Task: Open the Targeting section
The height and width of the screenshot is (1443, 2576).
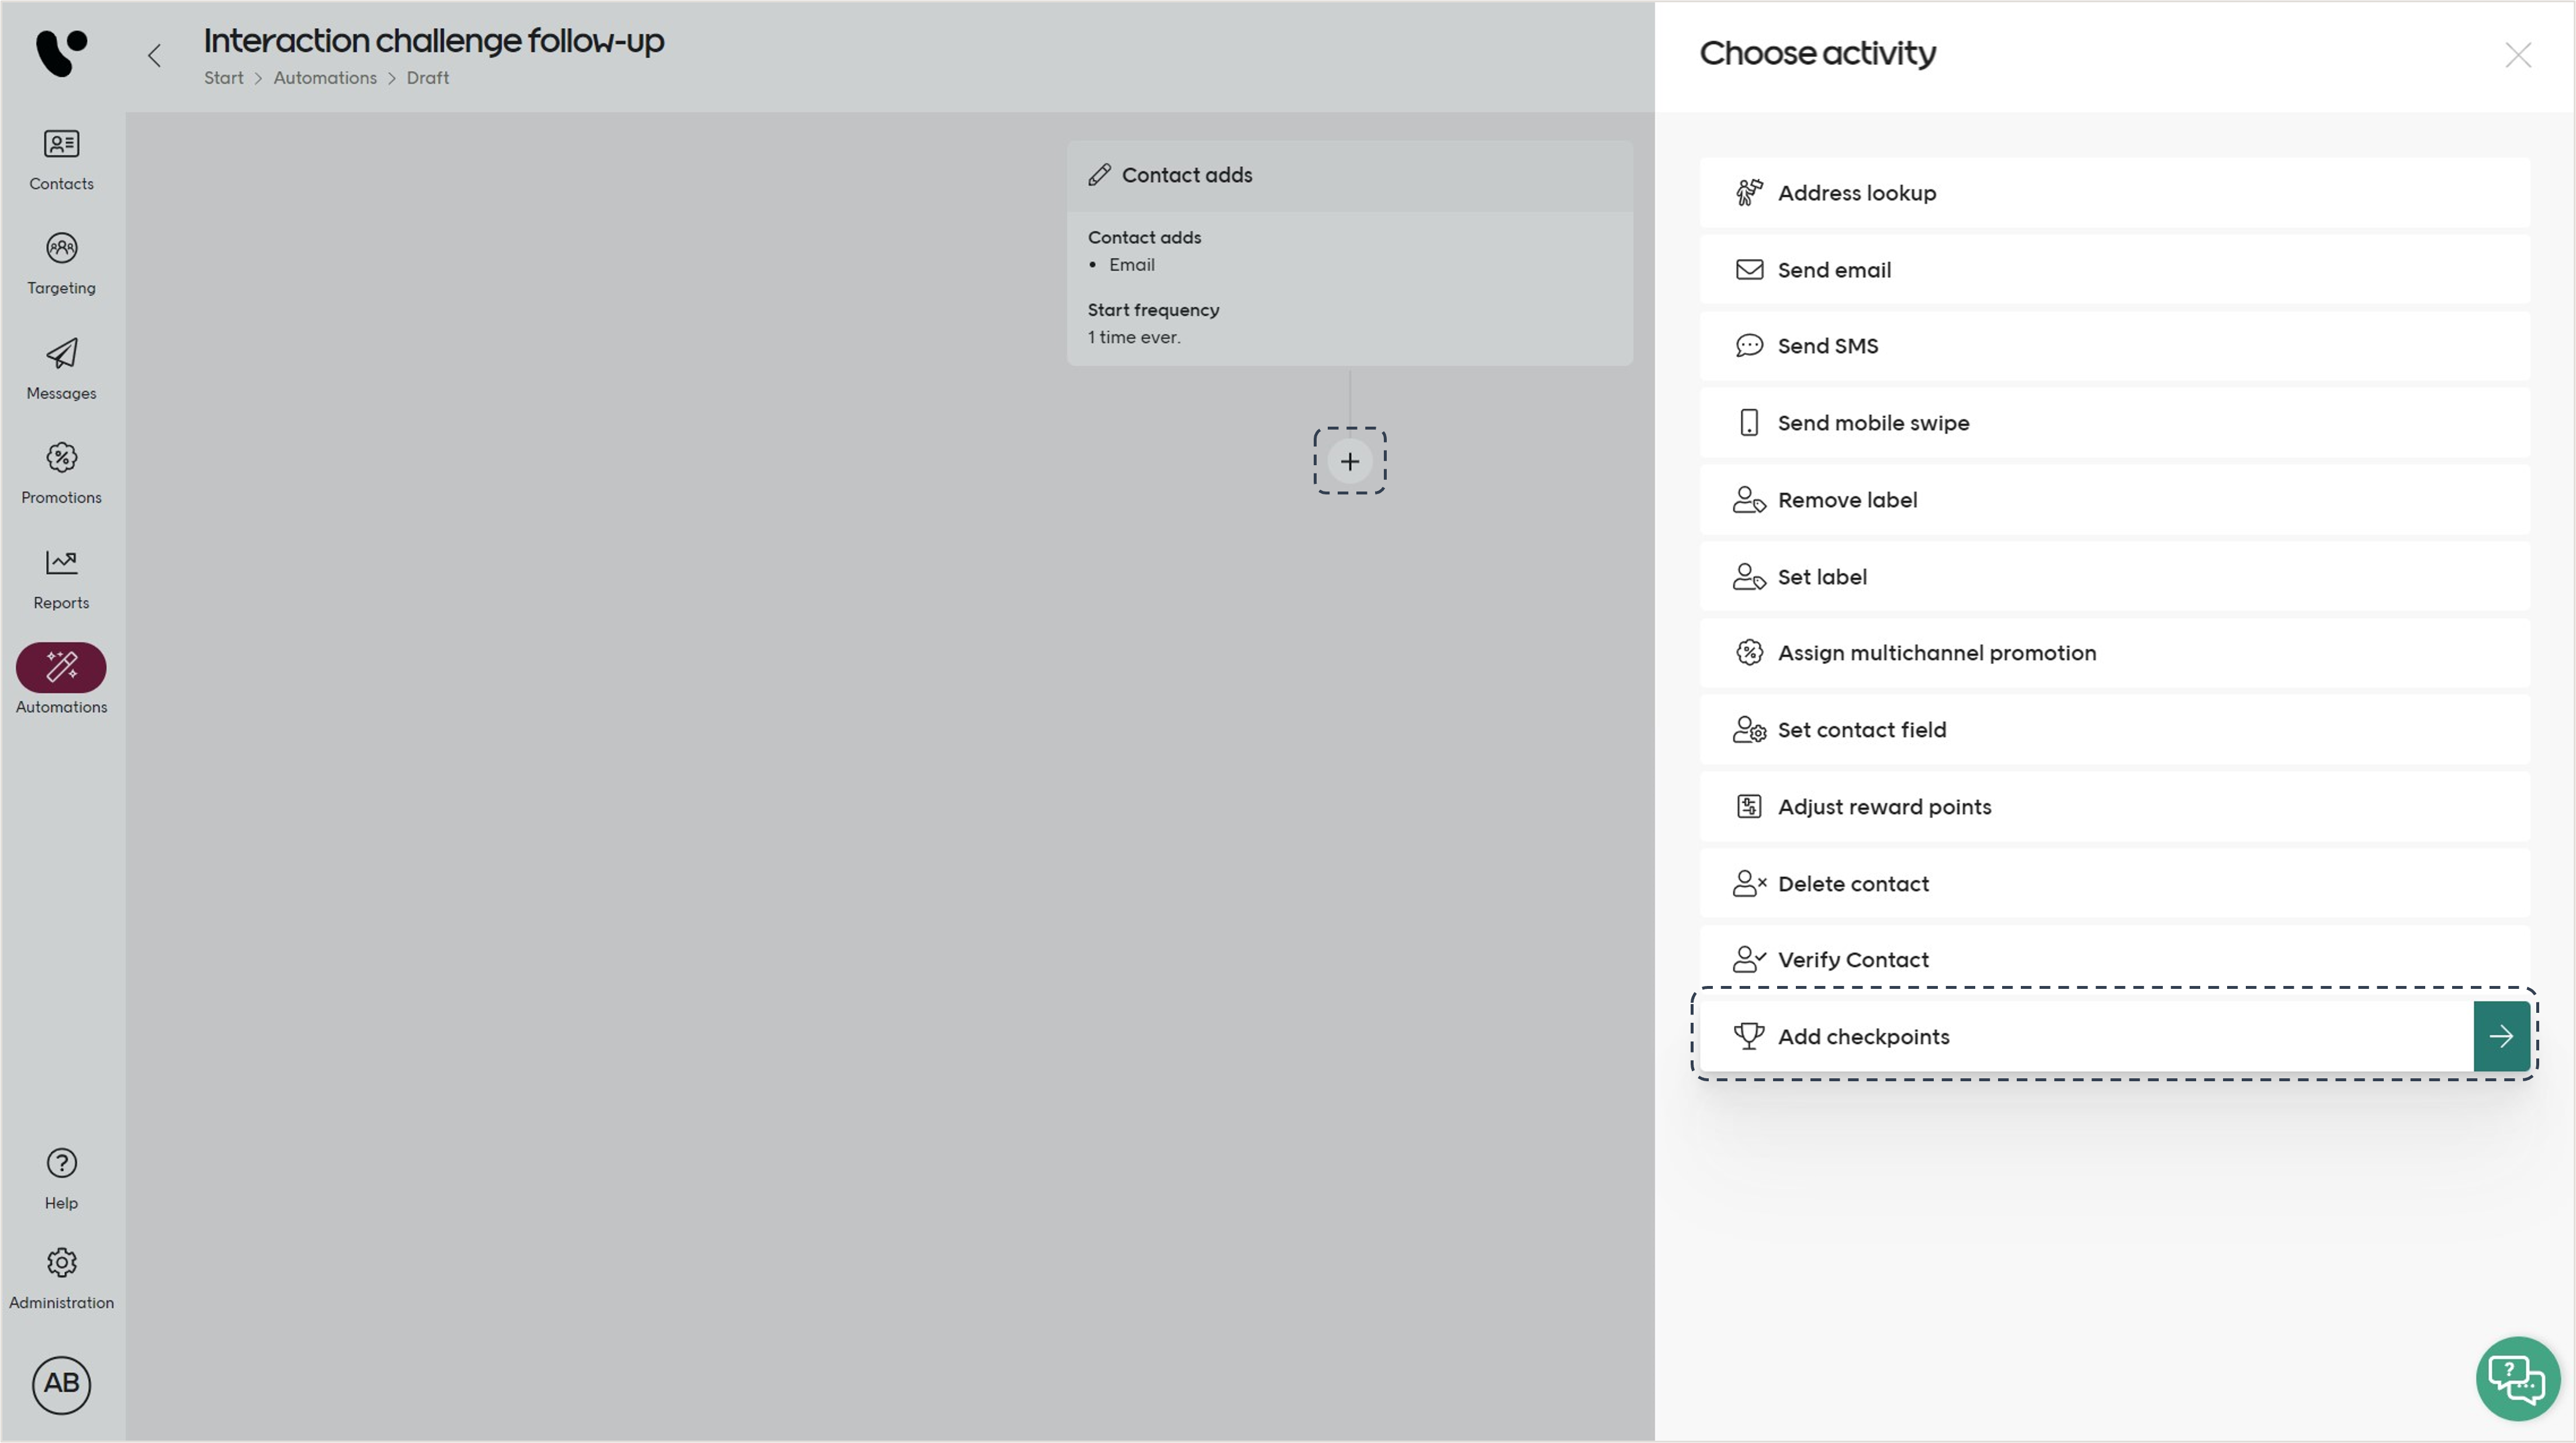Action: coord(61,263)
